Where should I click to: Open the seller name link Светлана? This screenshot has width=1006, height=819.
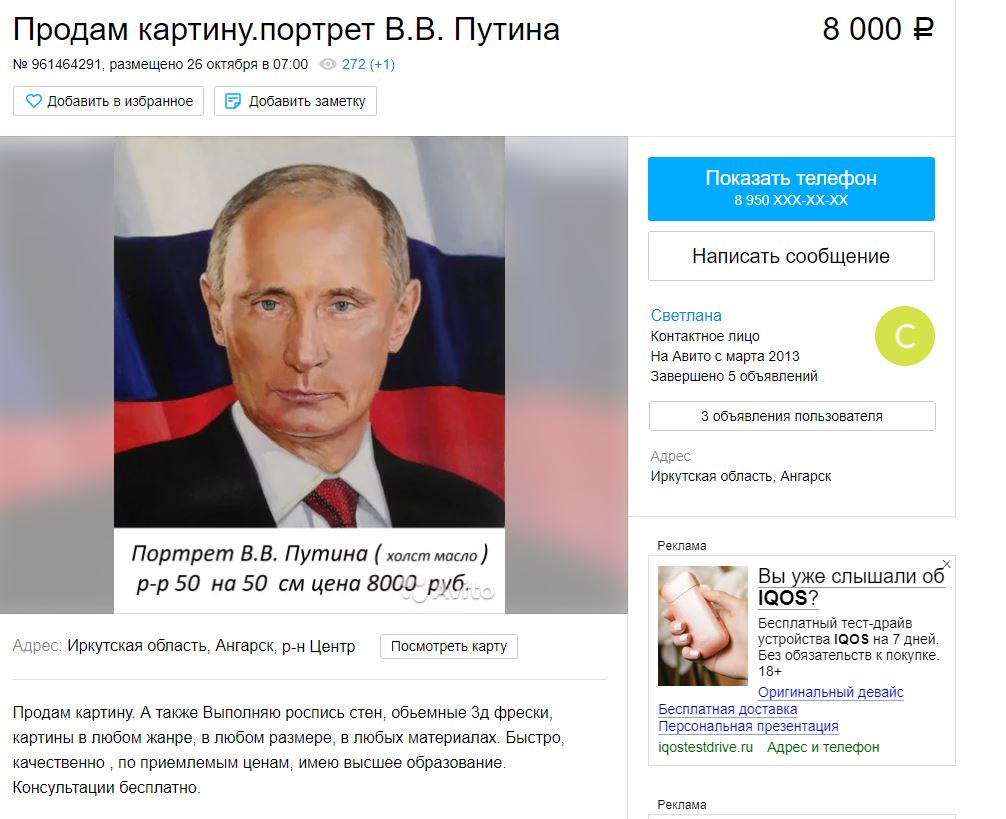[686, 316]
